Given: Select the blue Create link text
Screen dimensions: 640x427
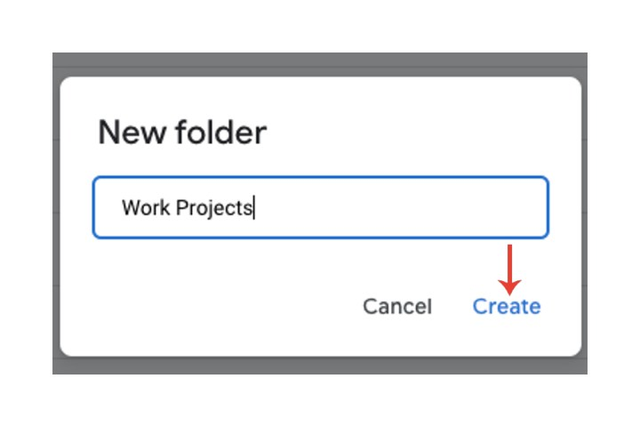Looking at the screenshot, I should coord(506,306).
